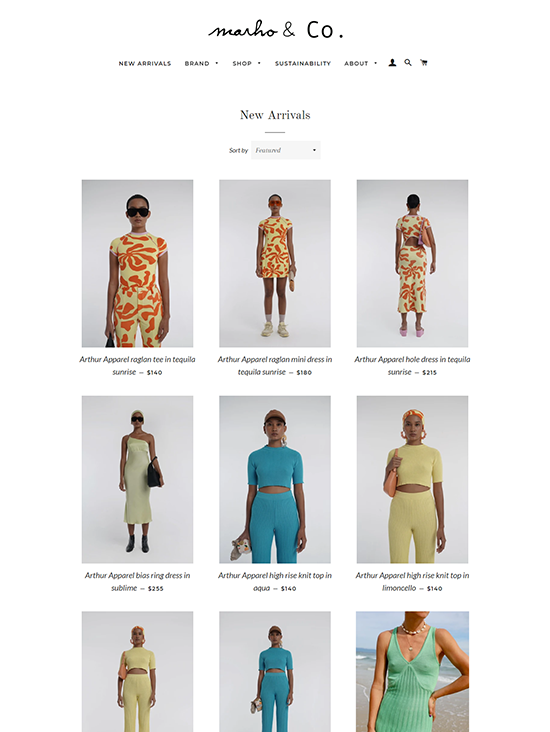This screenshot has width=550, height=732.
Task: Expand the About dropdown menu
Action: click(x=360, y=63)
